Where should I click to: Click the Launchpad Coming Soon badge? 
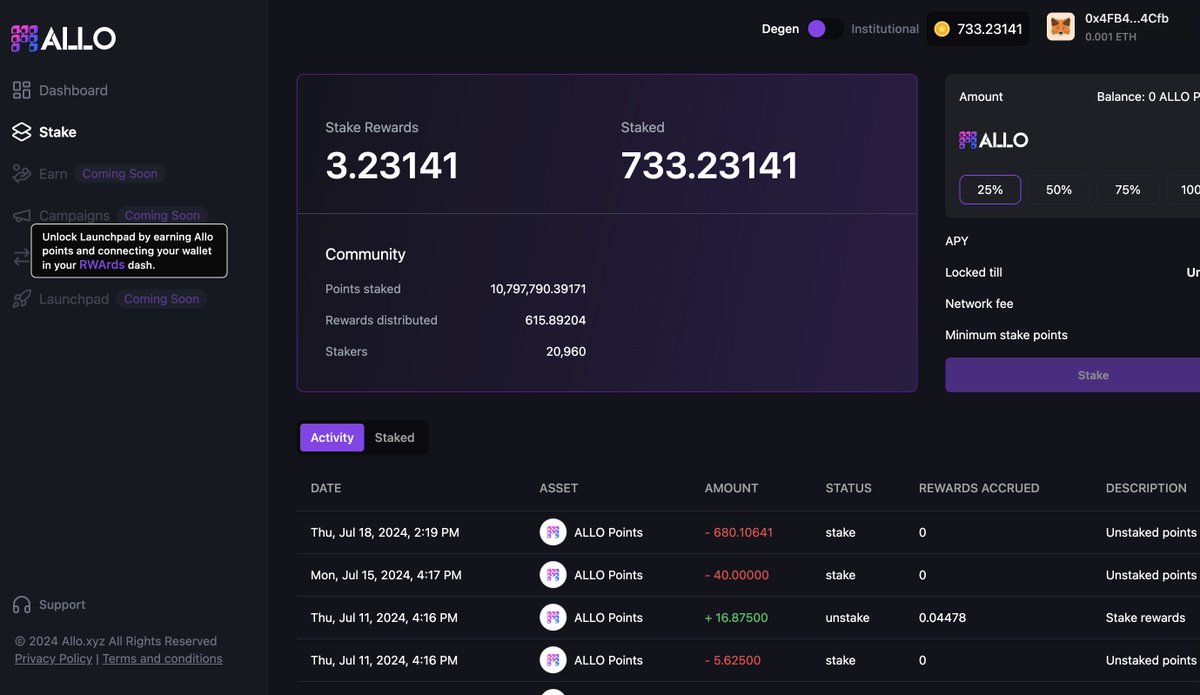pos(161,299)
